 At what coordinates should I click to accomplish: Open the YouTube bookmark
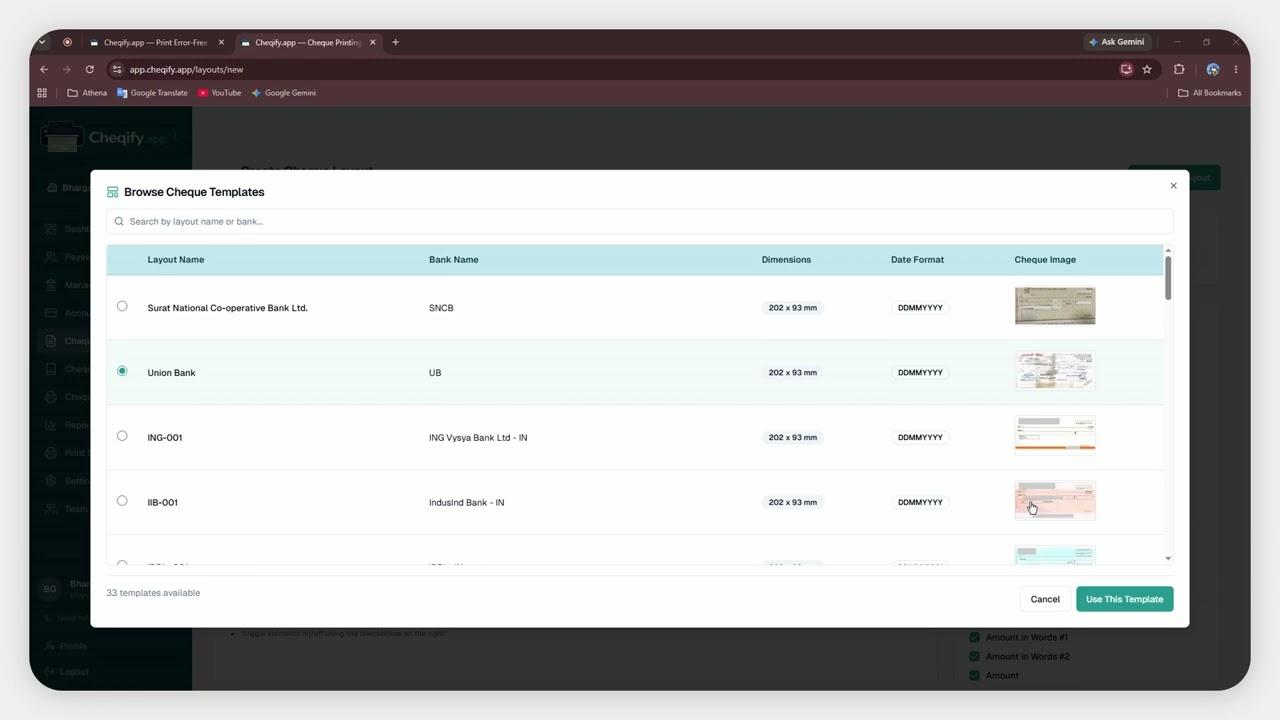point(219,93)
